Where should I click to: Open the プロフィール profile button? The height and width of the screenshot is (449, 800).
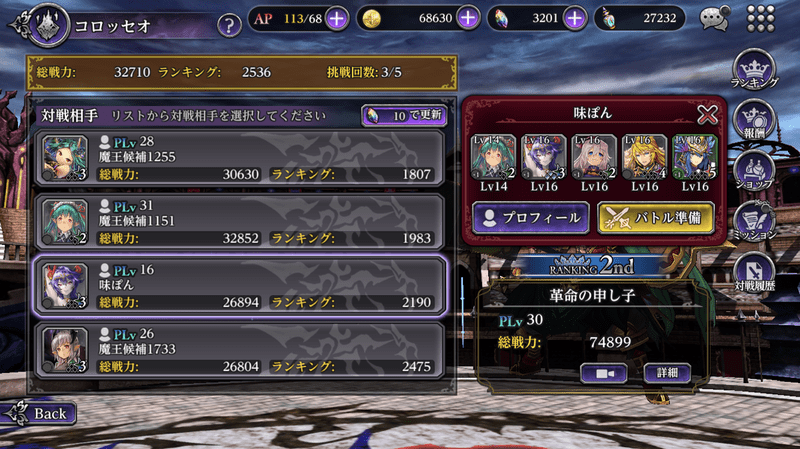point(531,218)
